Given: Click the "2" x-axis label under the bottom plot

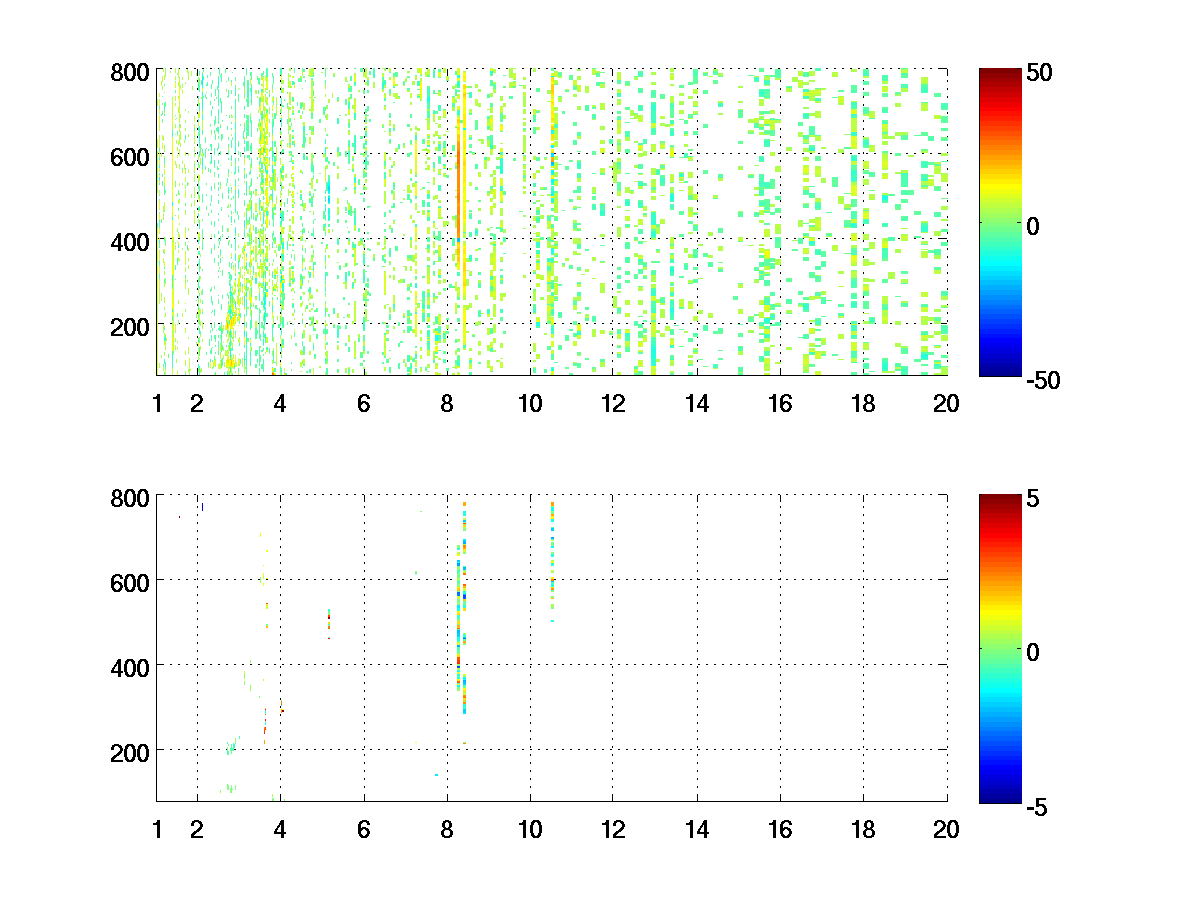Looking at the screenshot, I should [x=197, y=829].
